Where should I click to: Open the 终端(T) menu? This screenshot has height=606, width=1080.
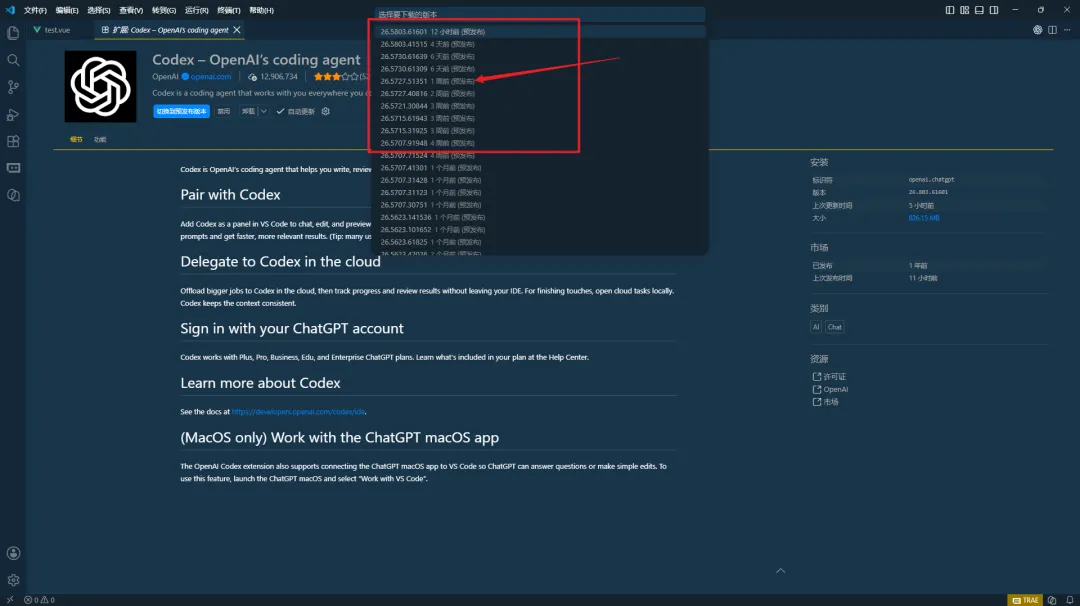point(229,10)
